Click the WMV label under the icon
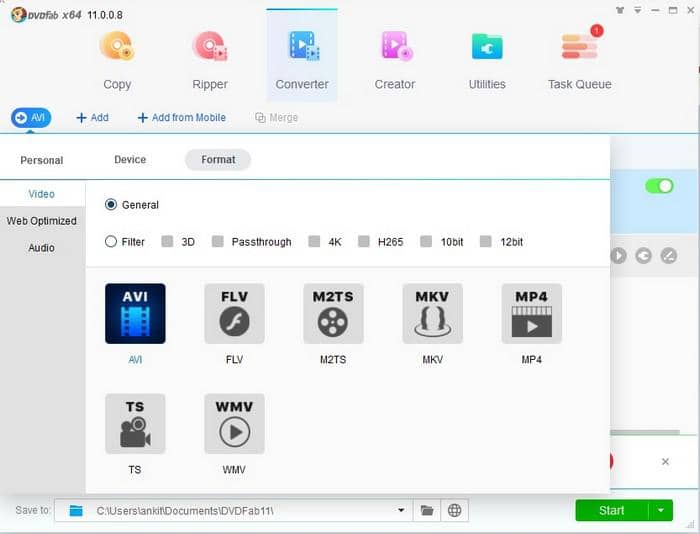The image size is (700, 534). coord(234,470)
